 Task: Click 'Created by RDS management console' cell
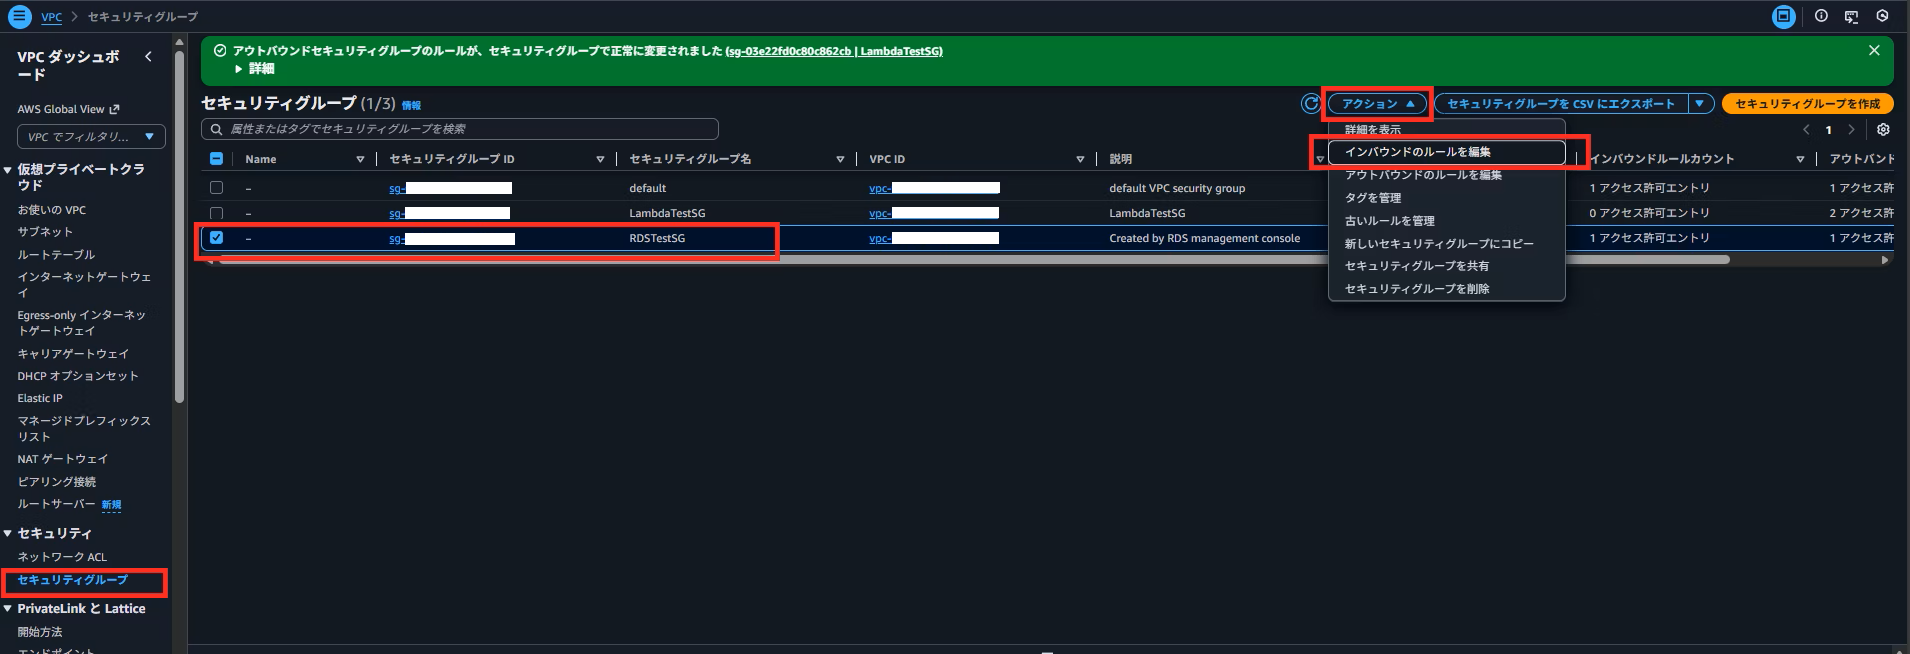point(1204,238)
